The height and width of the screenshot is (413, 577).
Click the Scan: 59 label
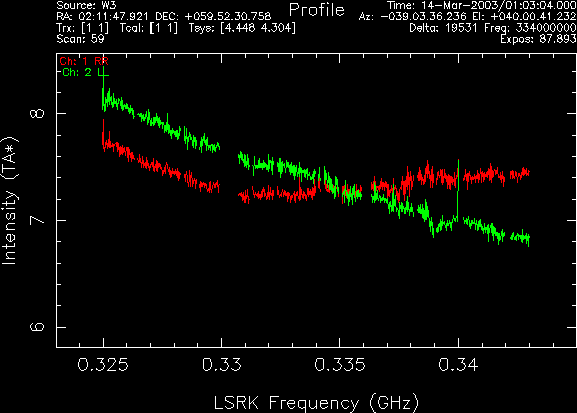pyautogui.click(x=81, y=39)
